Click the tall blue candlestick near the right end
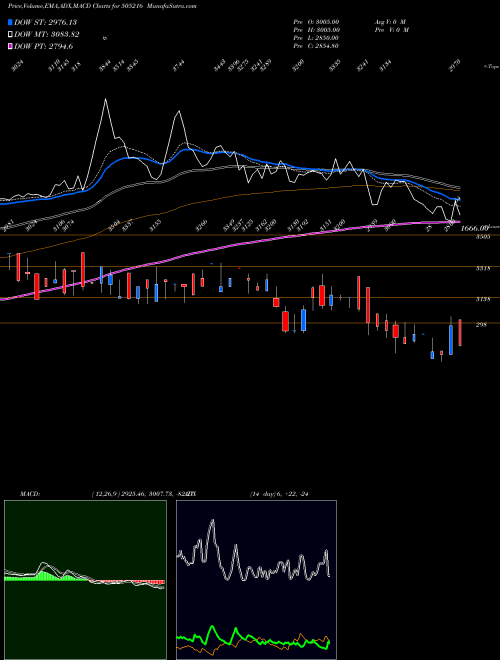This screenshot has width=500, height=660. coord(451,339)
